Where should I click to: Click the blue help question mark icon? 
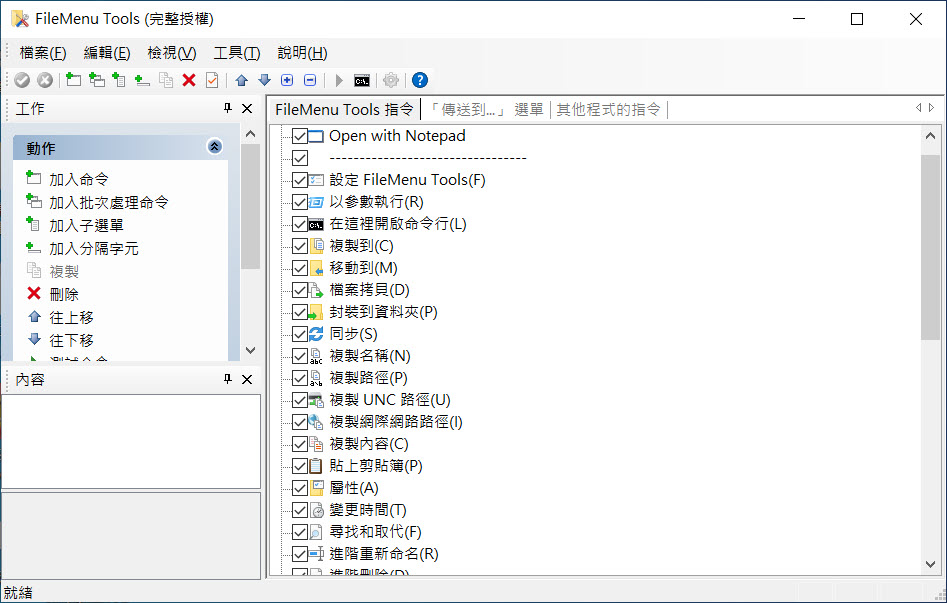pos(420,80)
